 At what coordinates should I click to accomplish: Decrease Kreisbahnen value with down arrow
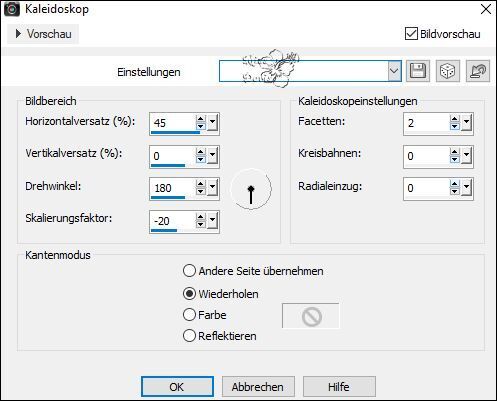click(454, 159)
